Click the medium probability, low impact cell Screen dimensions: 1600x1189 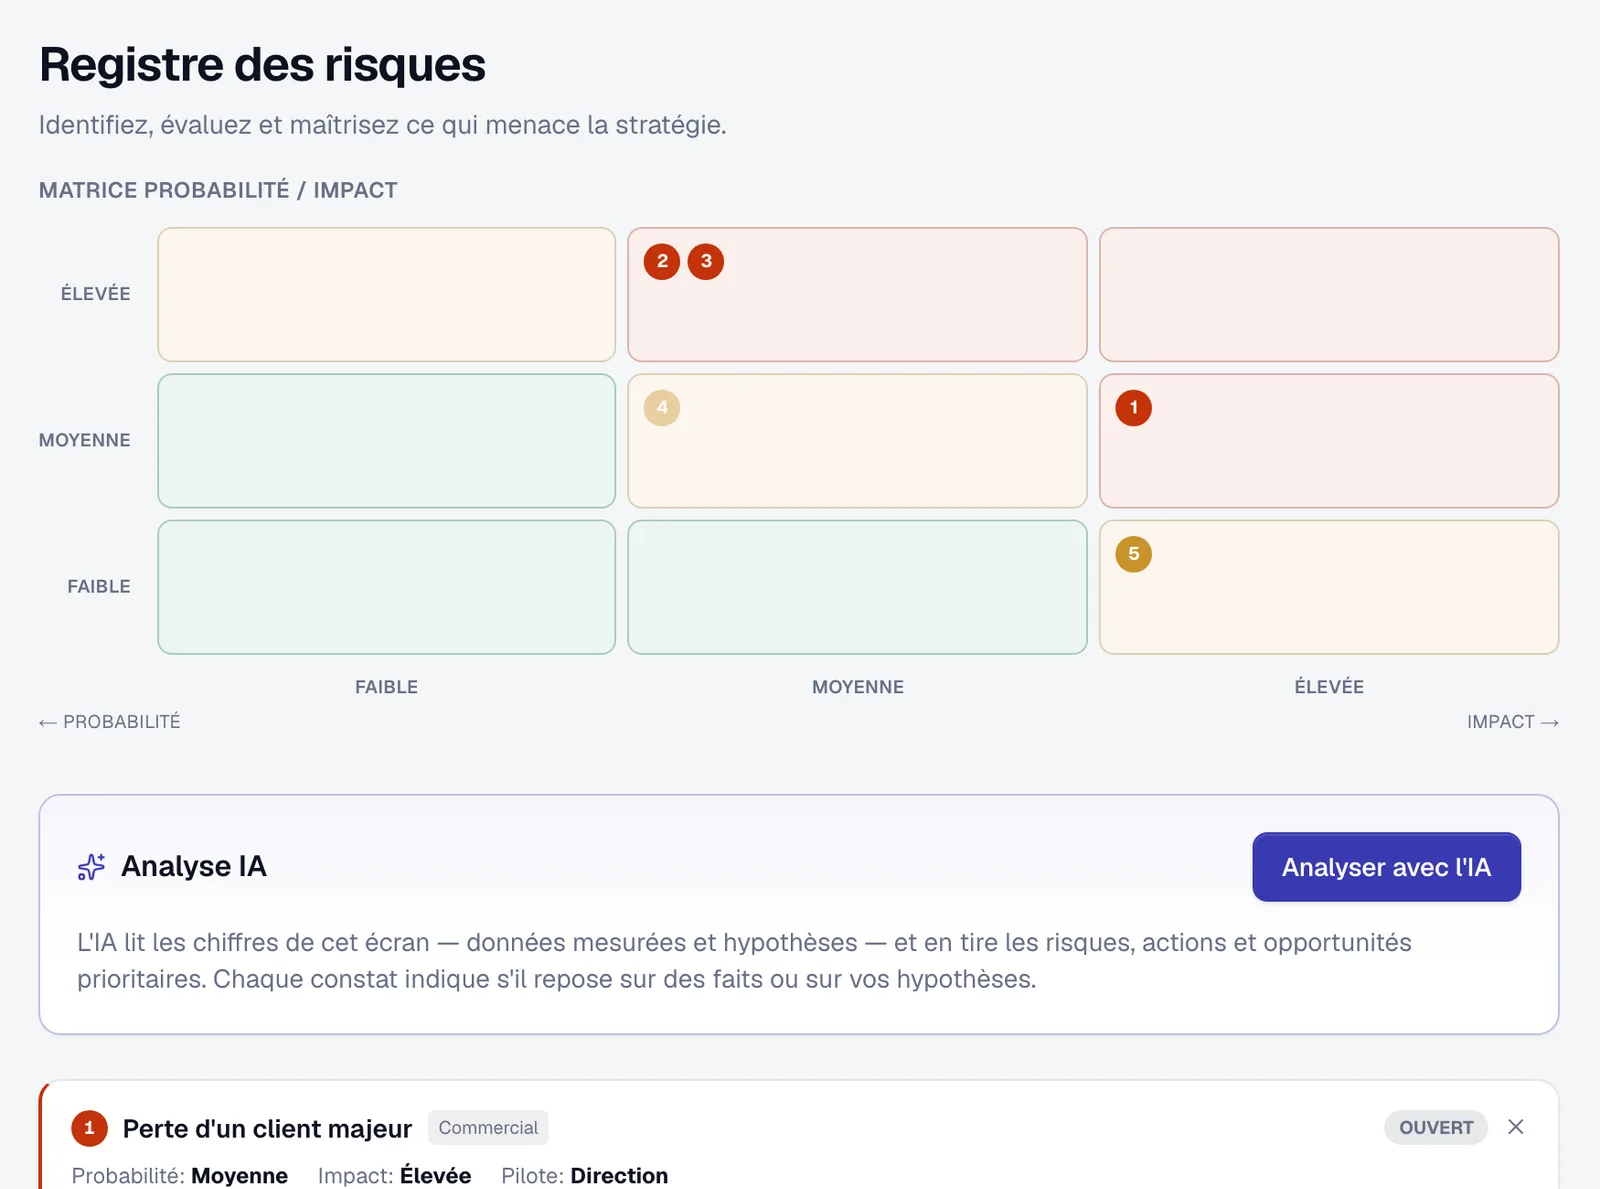[x=386, y=441]
